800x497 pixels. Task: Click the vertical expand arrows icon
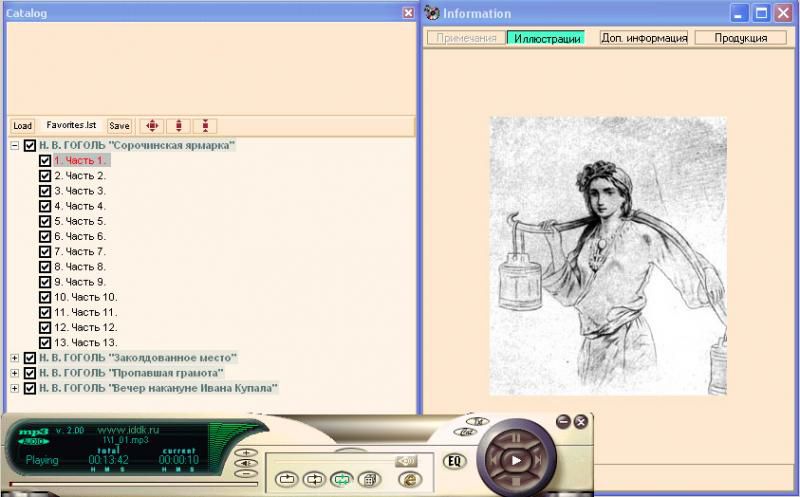178,126
